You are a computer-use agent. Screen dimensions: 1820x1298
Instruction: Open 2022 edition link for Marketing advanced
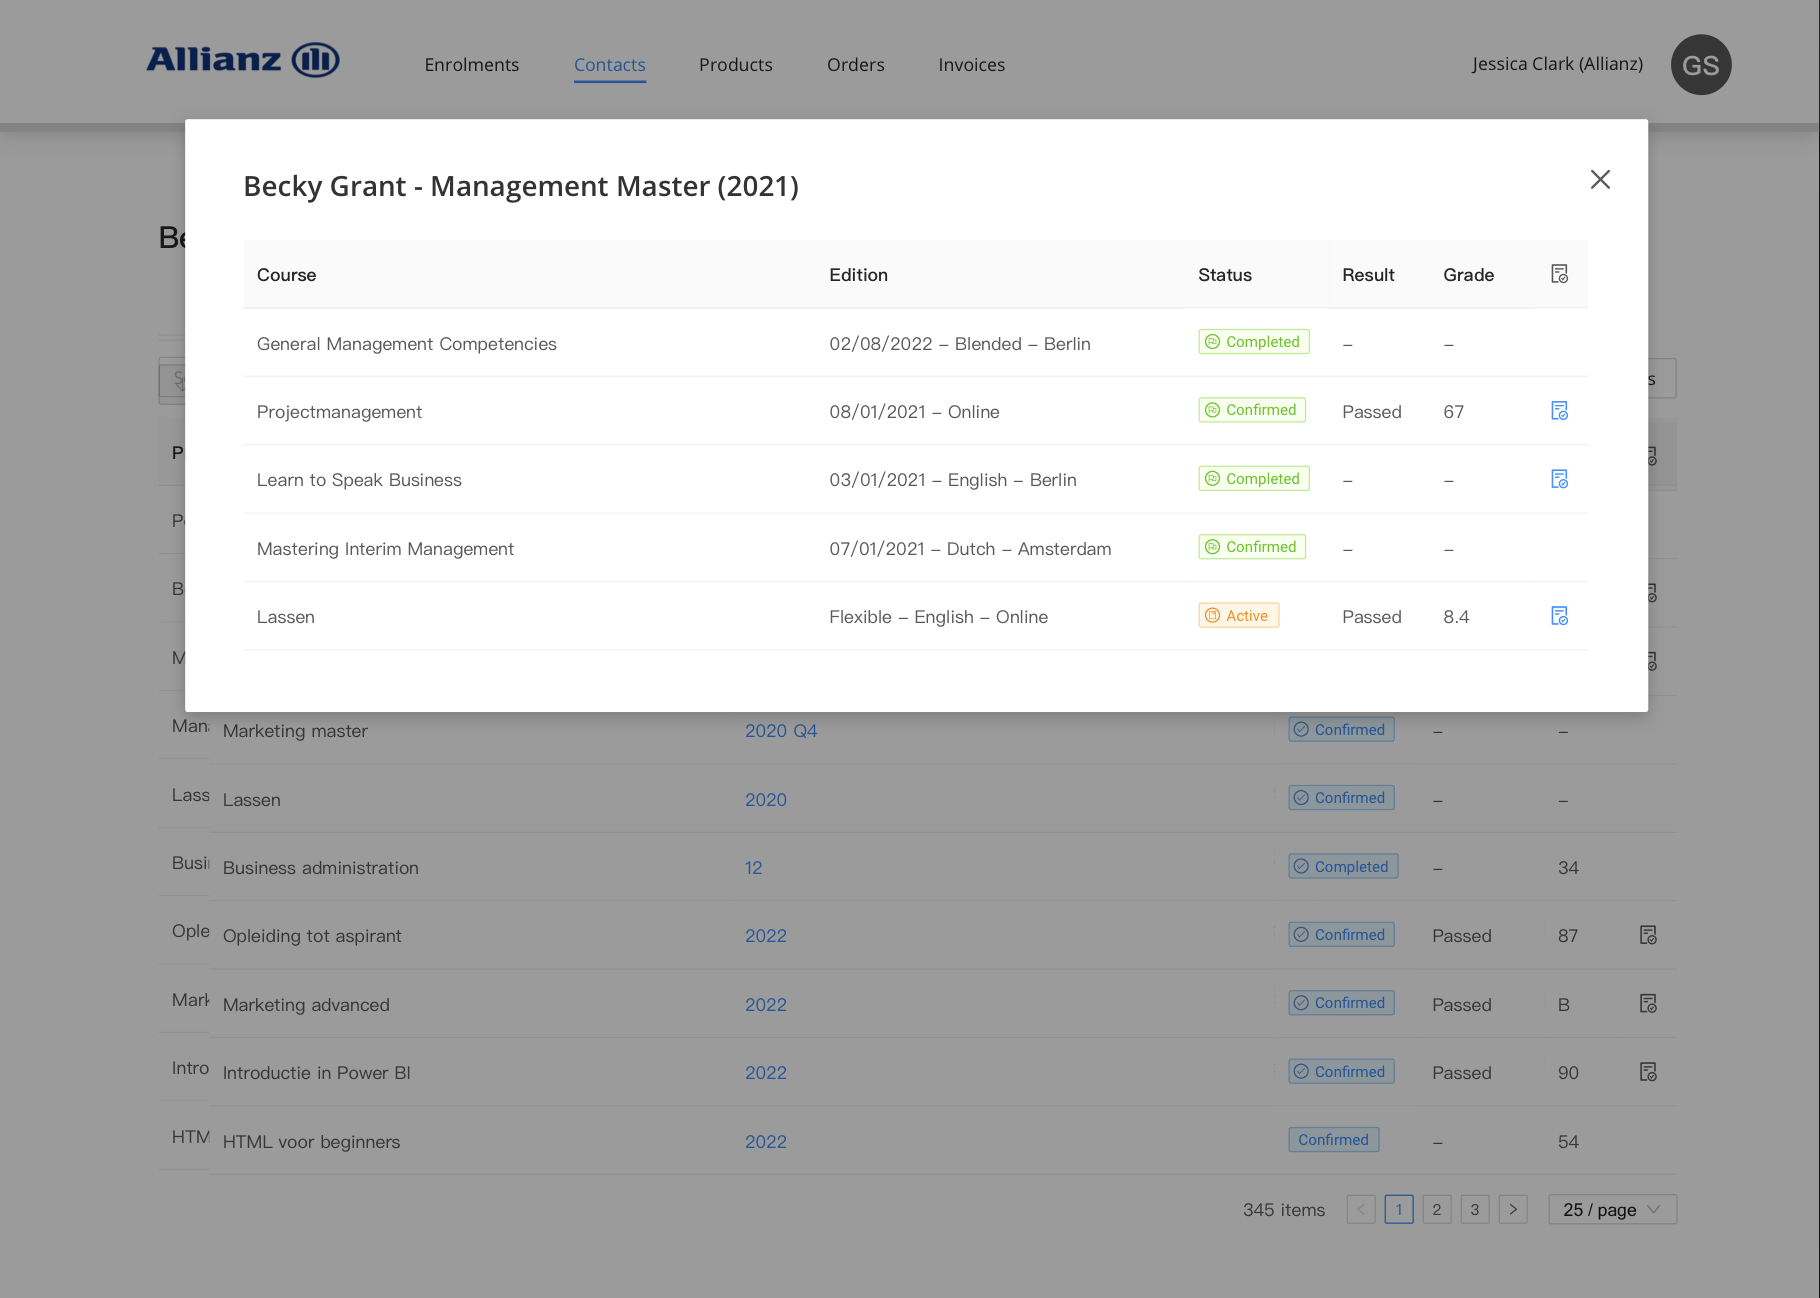(x=766, y=1005)
